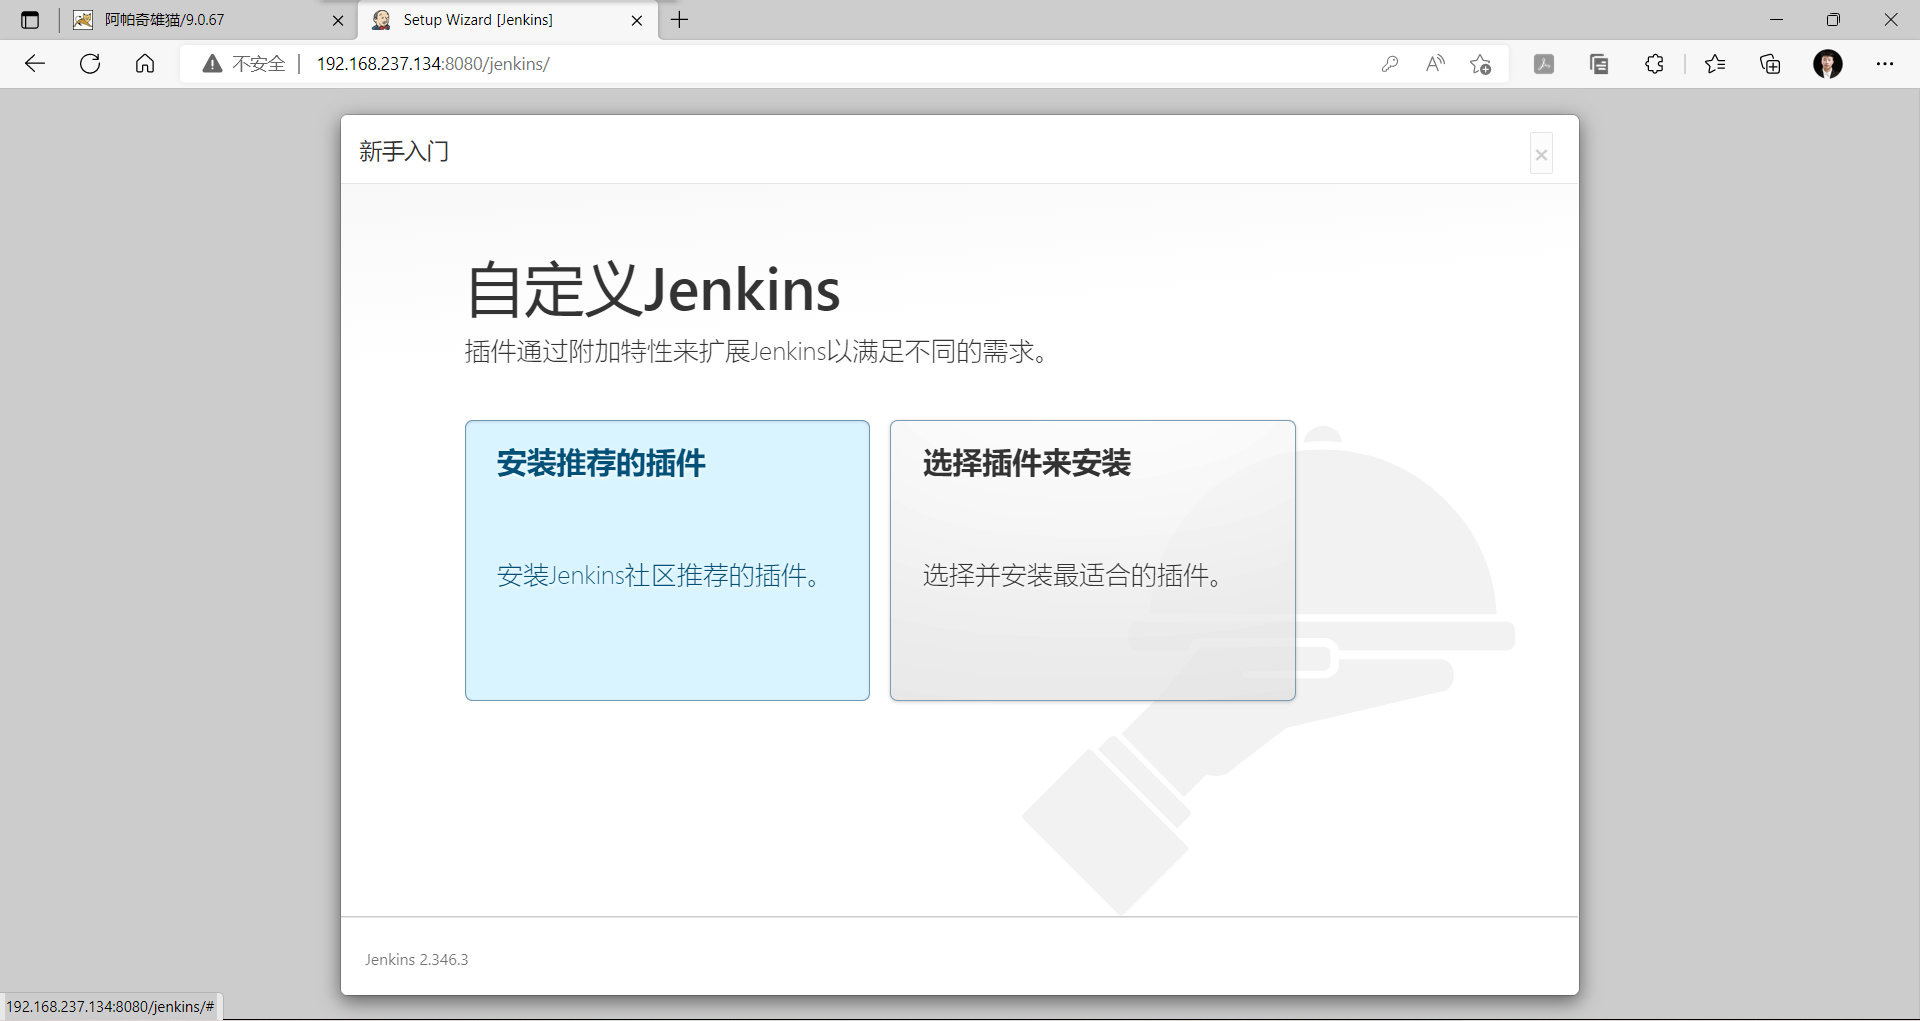
Task: Open the user profile avatar
Action: tap(1828, 64)
